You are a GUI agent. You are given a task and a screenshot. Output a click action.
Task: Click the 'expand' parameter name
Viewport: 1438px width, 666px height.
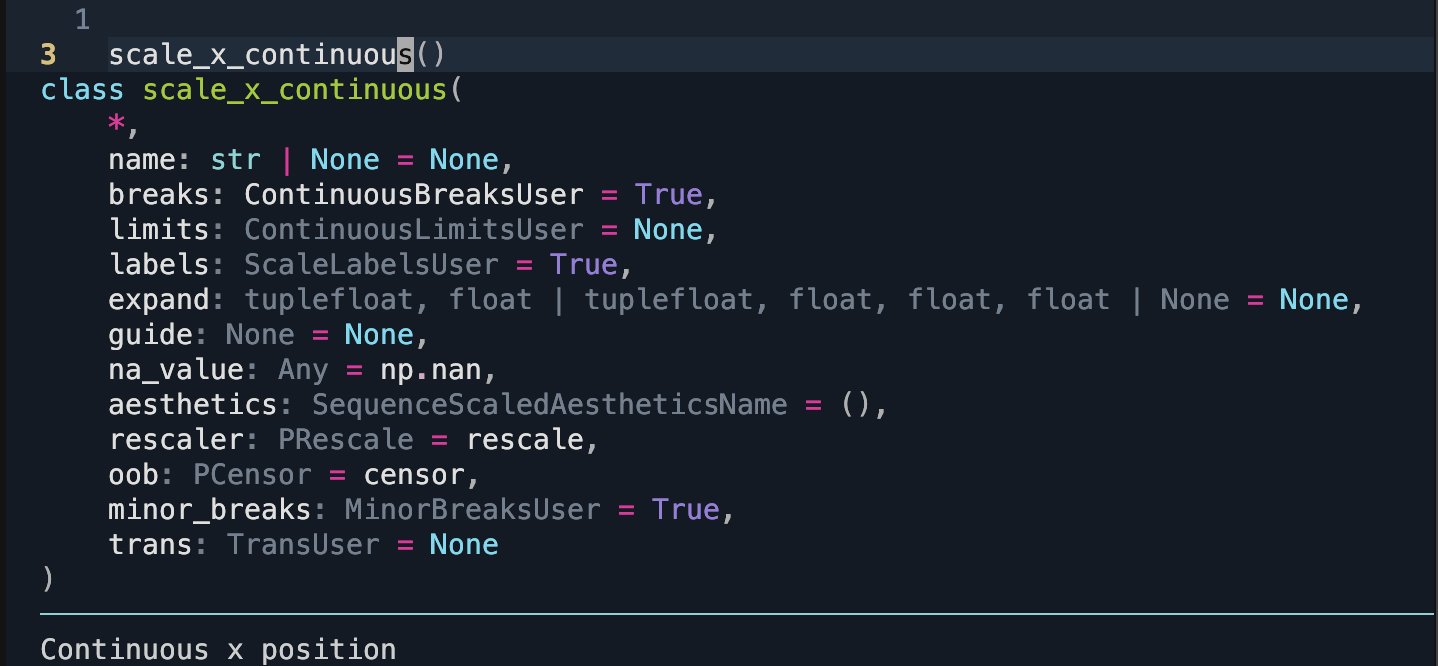(159, 300)
